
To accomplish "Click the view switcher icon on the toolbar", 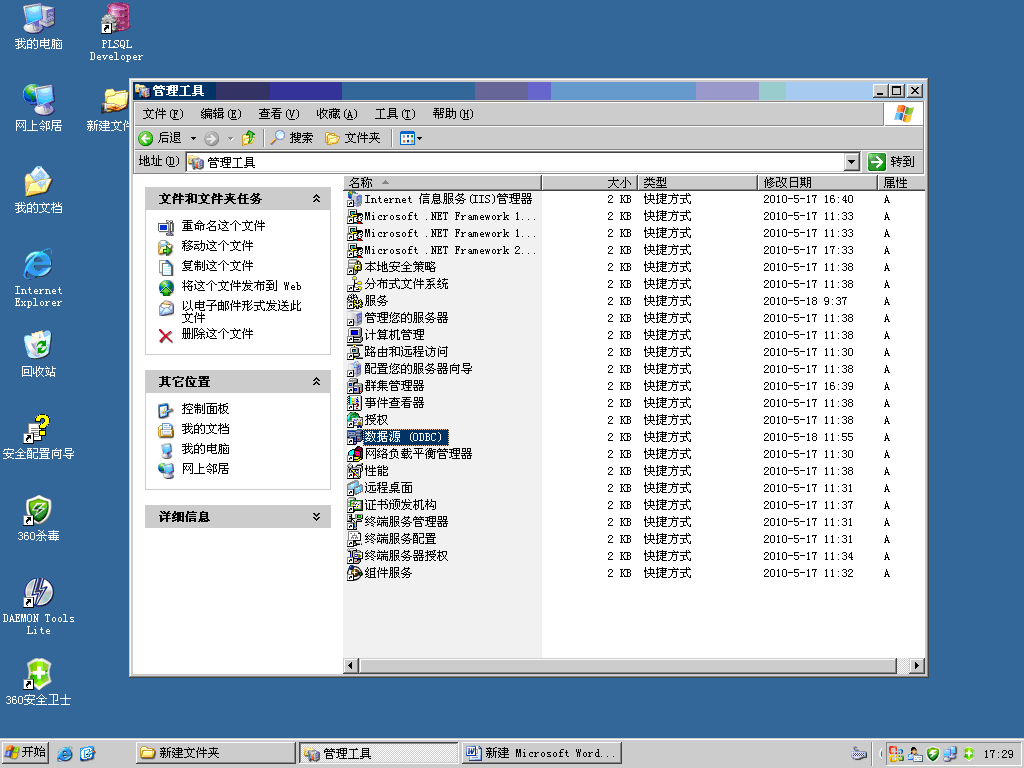I will pyautogui.click(x=409, y=138).
